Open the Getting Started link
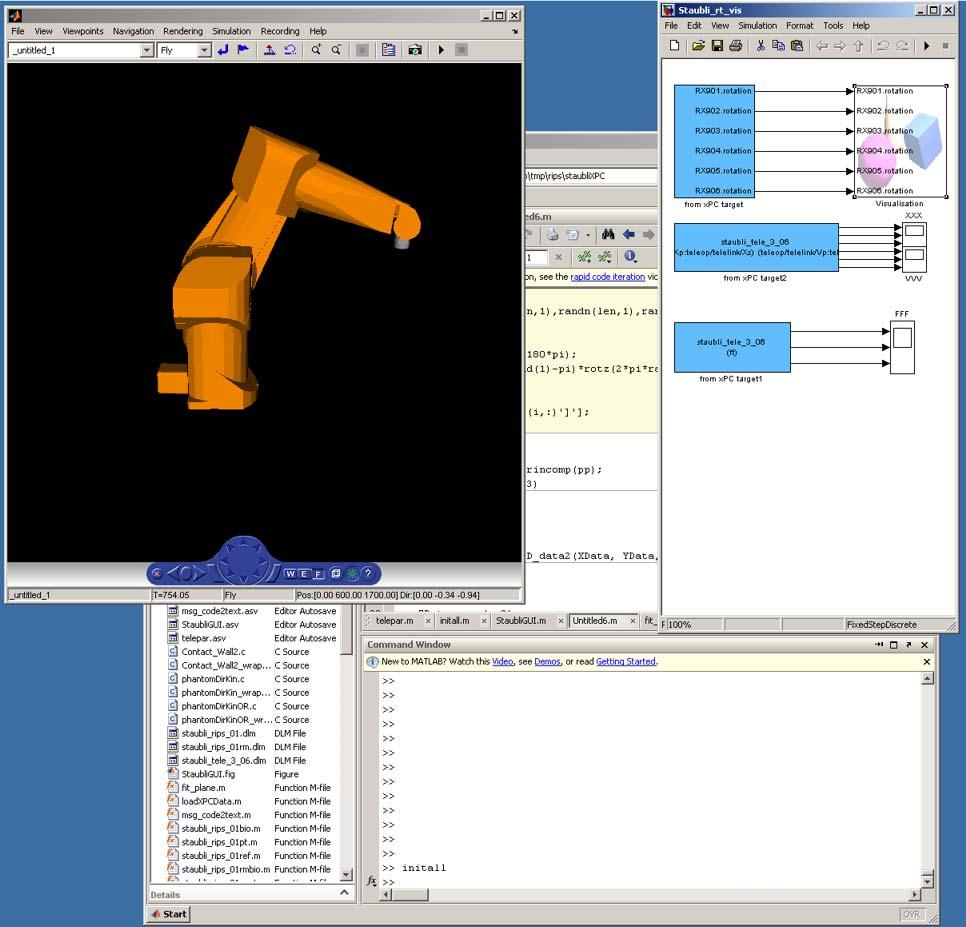 pyautogui.click(x=625, y=662)
